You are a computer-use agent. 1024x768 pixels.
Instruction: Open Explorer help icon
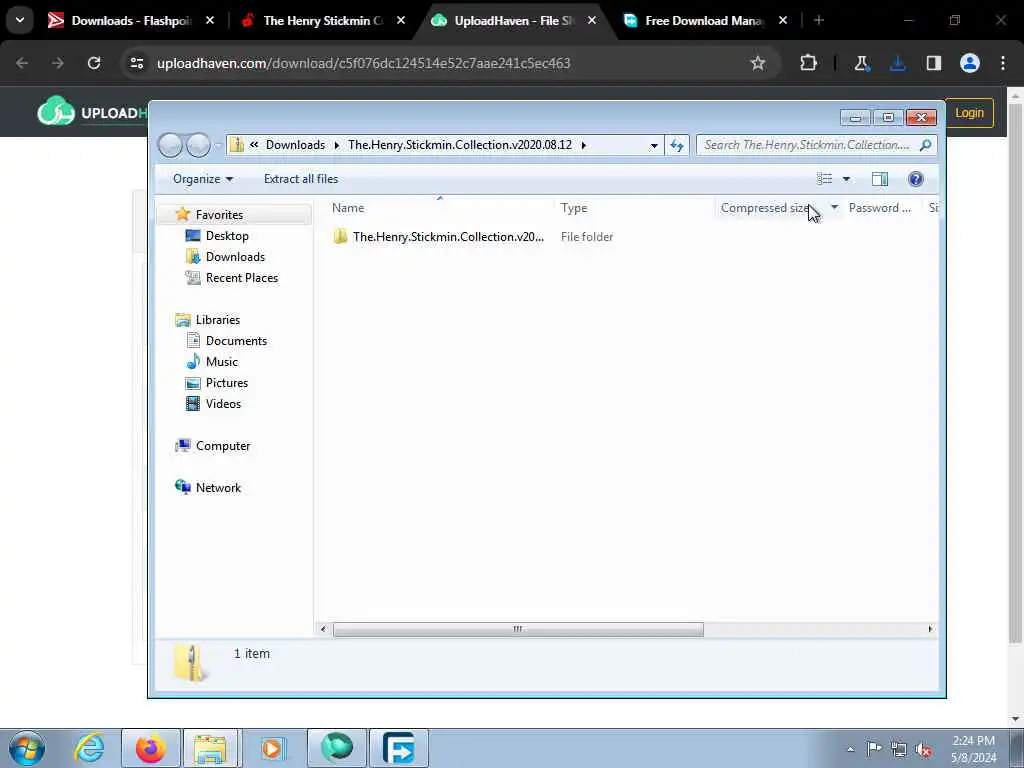(x=916, y=179)
